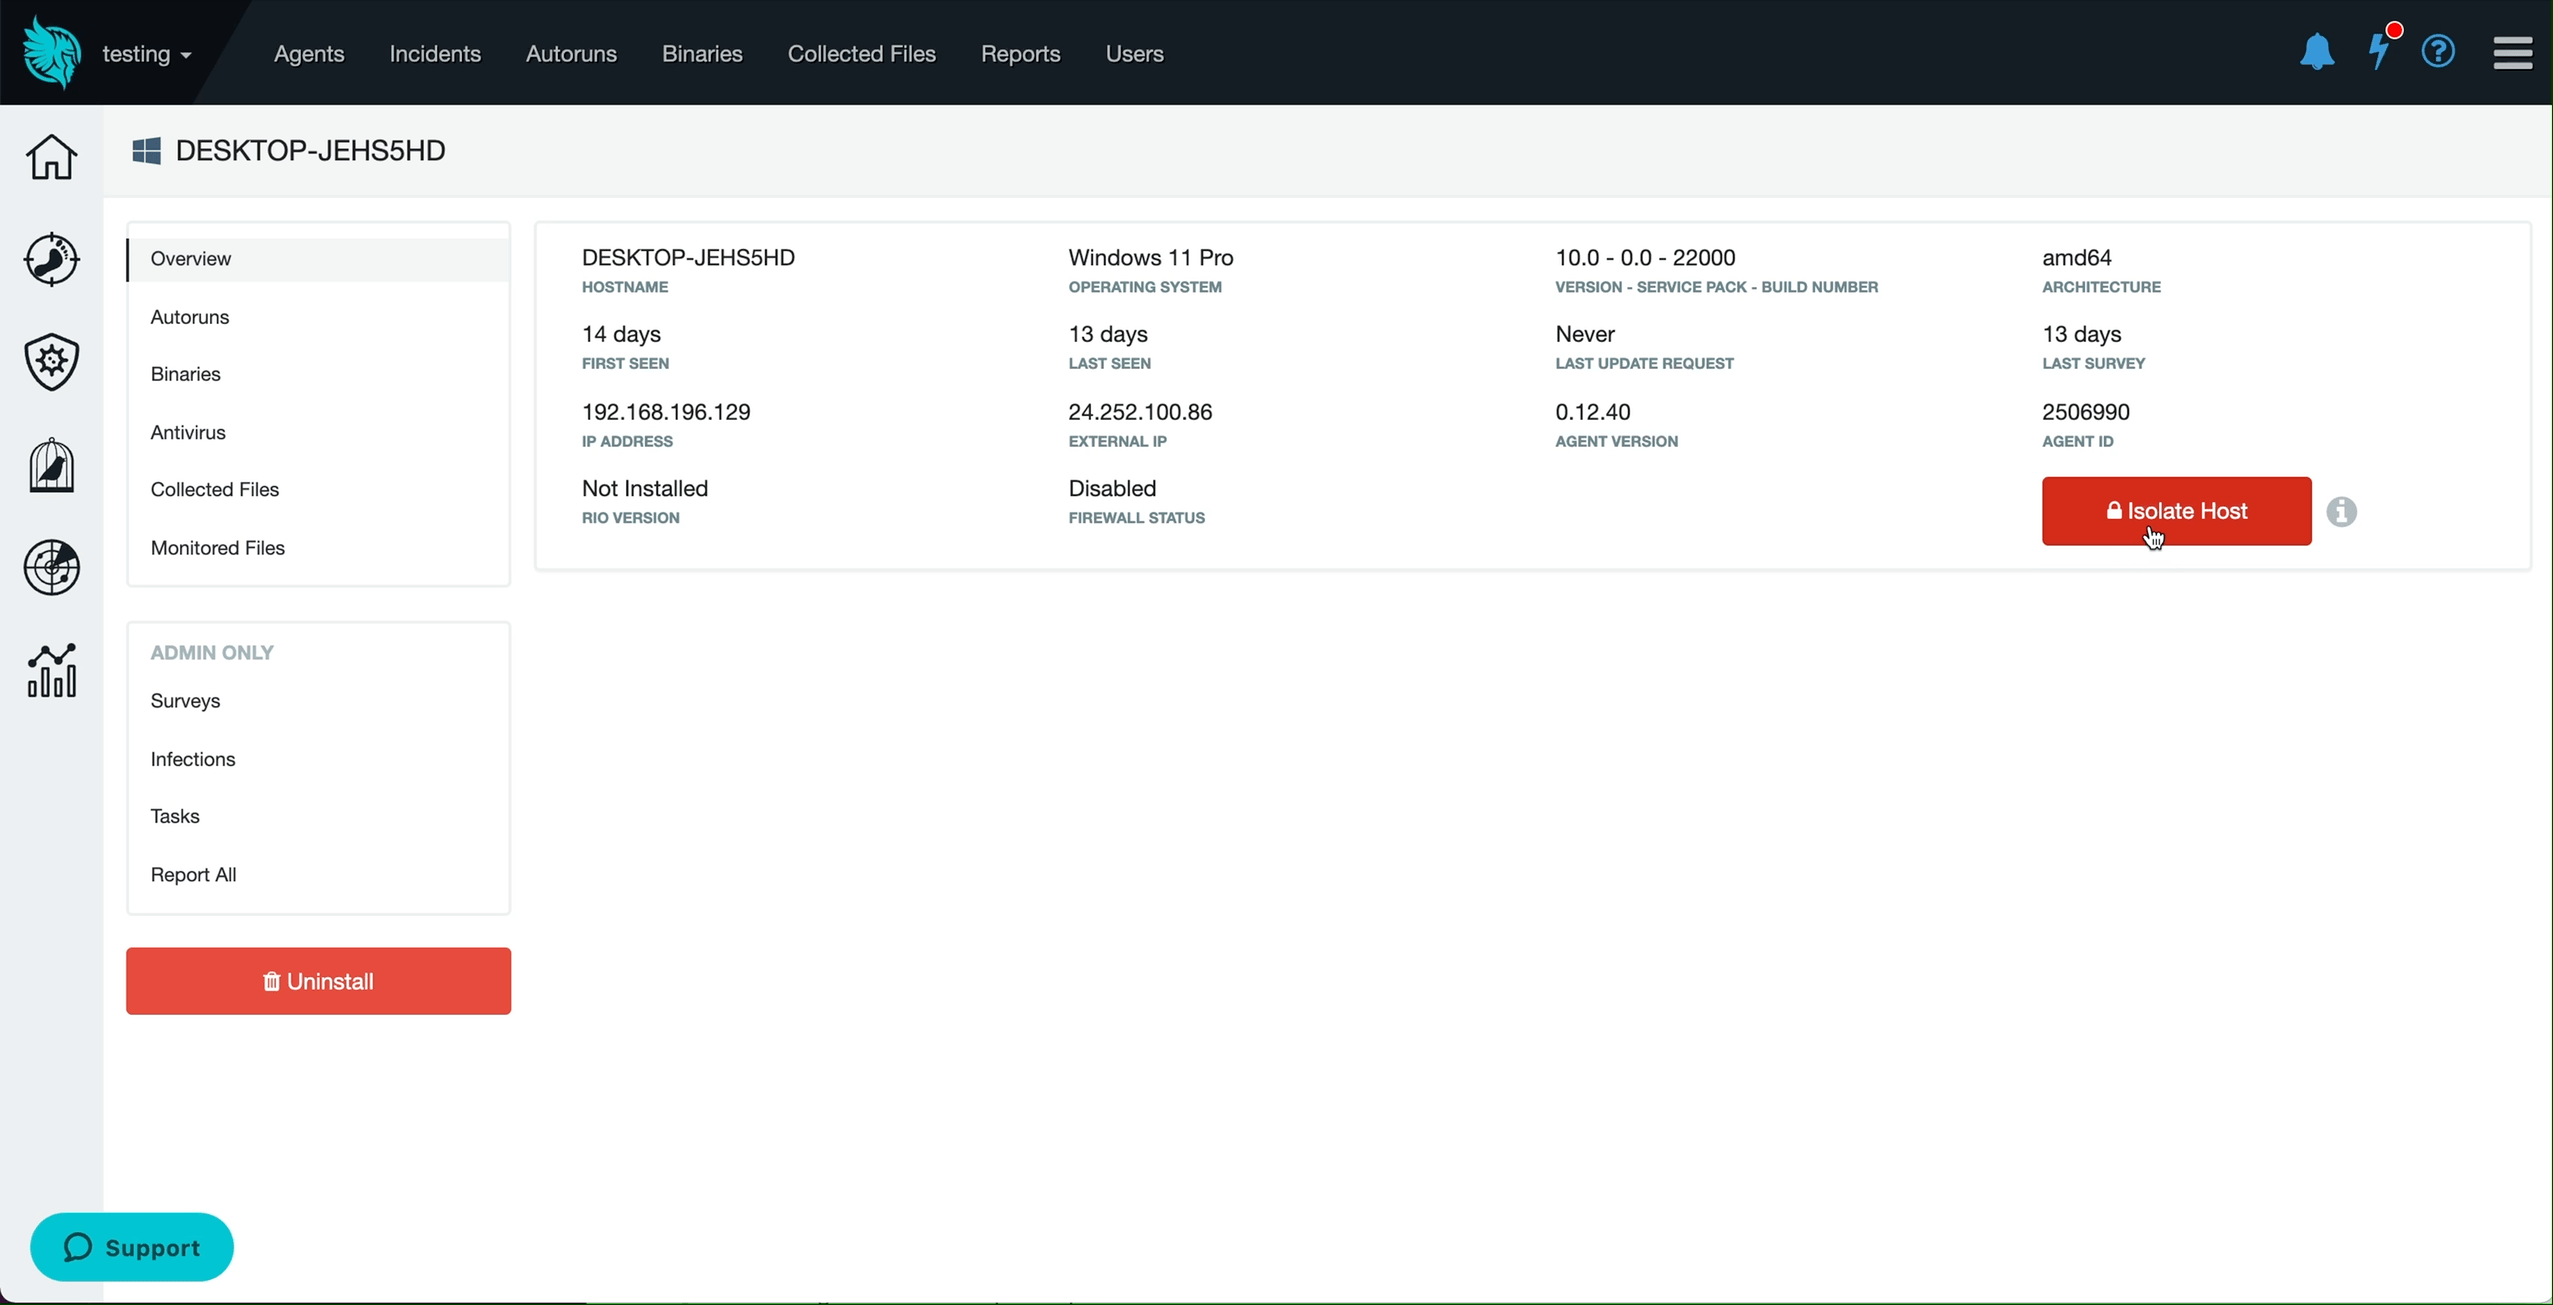2553x1305 pixels.
Task: Open the Reports page
Action: click(x=1020, y=54)
